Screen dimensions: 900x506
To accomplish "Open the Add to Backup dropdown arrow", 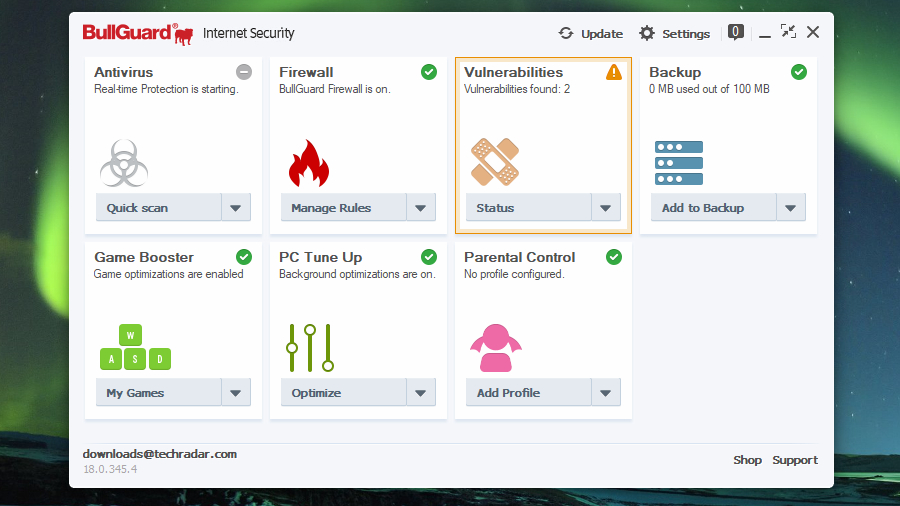I will (x=791, y=208).
